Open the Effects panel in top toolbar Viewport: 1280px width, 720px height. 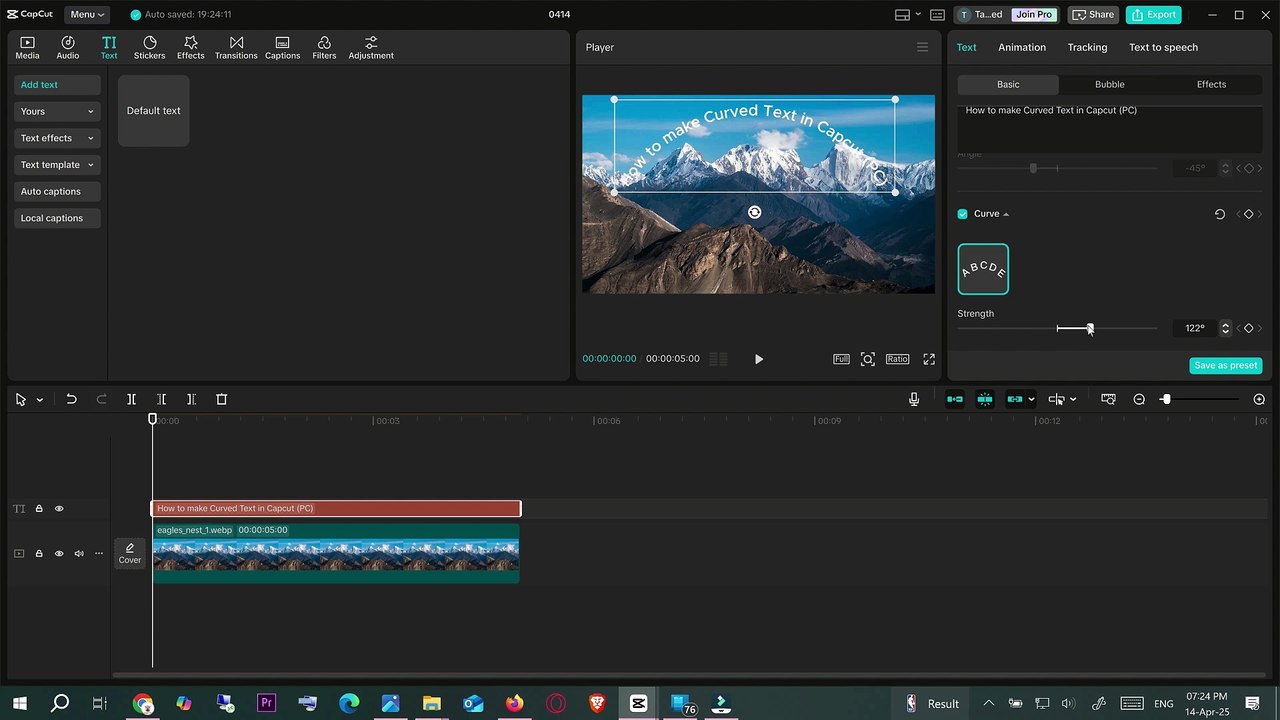191,47
